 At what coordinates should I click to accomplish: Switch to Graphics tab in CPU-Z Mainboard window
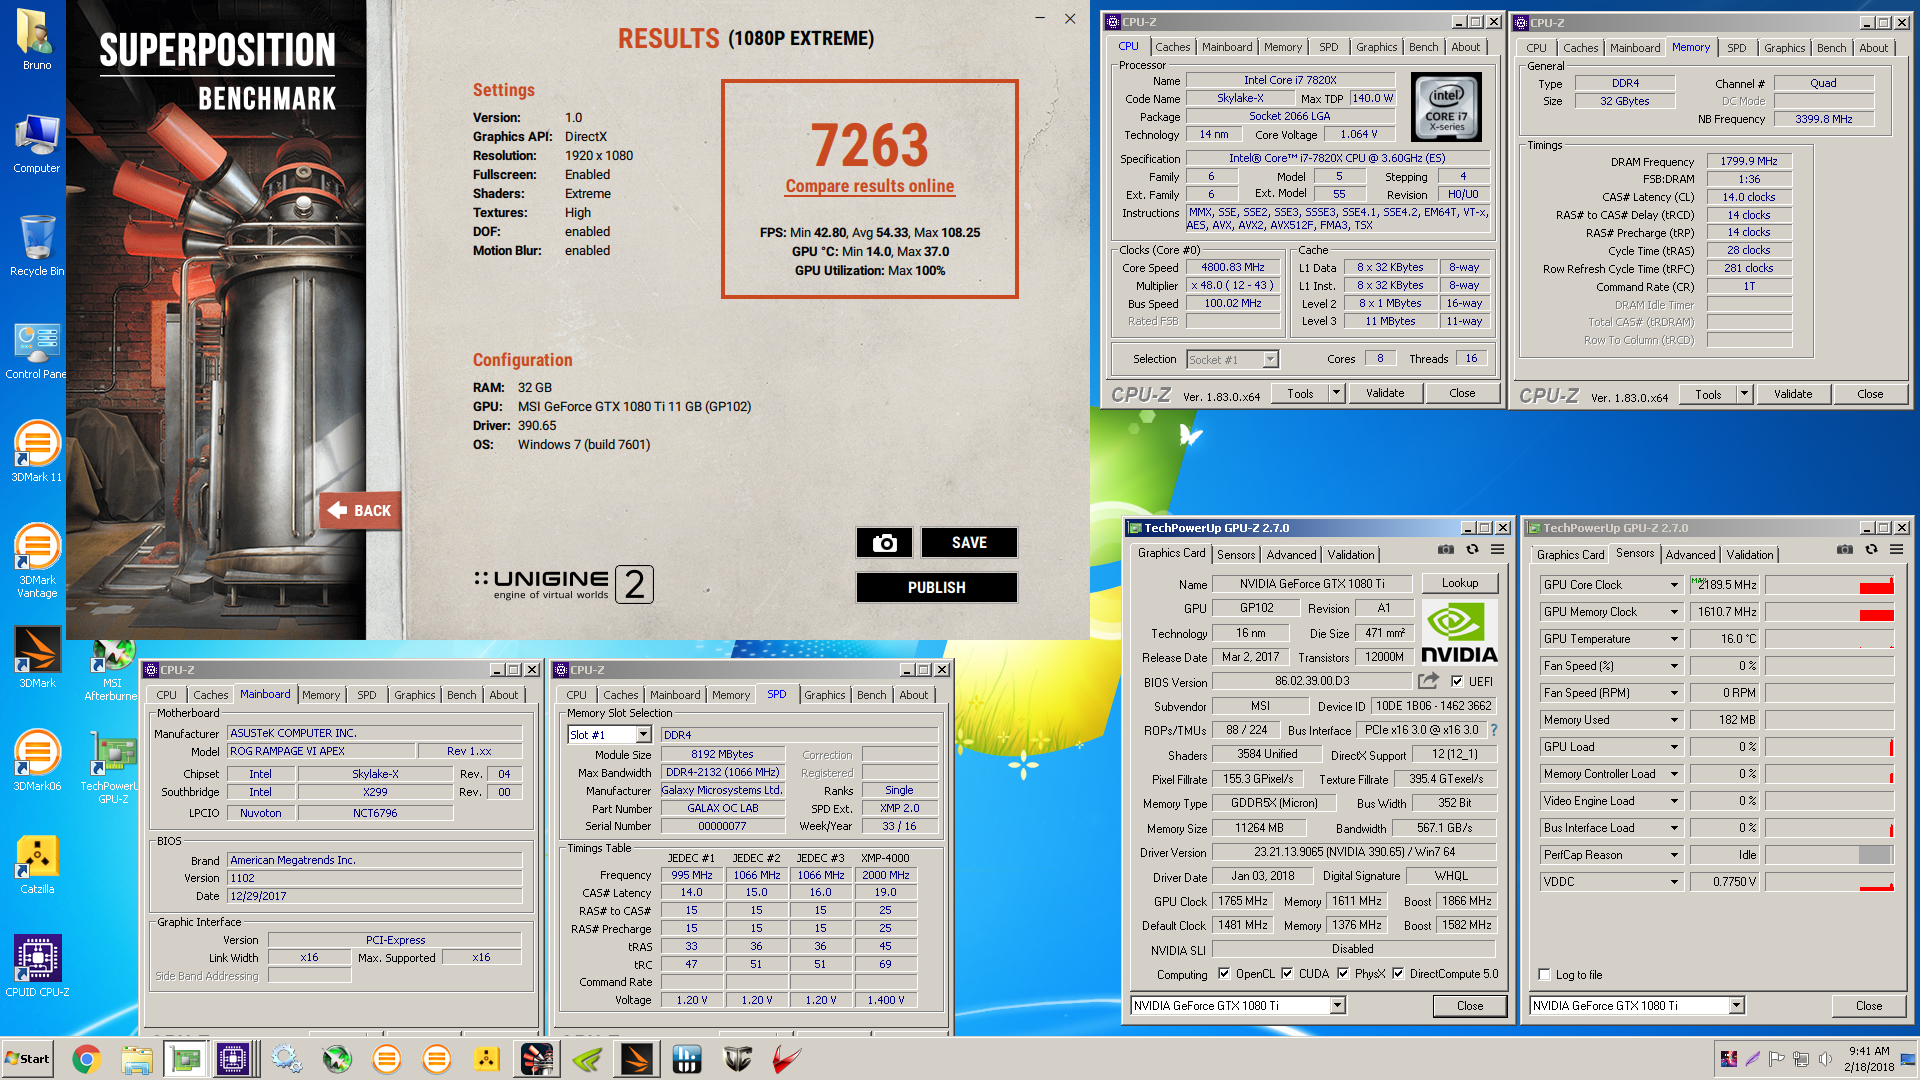[414, 695]
